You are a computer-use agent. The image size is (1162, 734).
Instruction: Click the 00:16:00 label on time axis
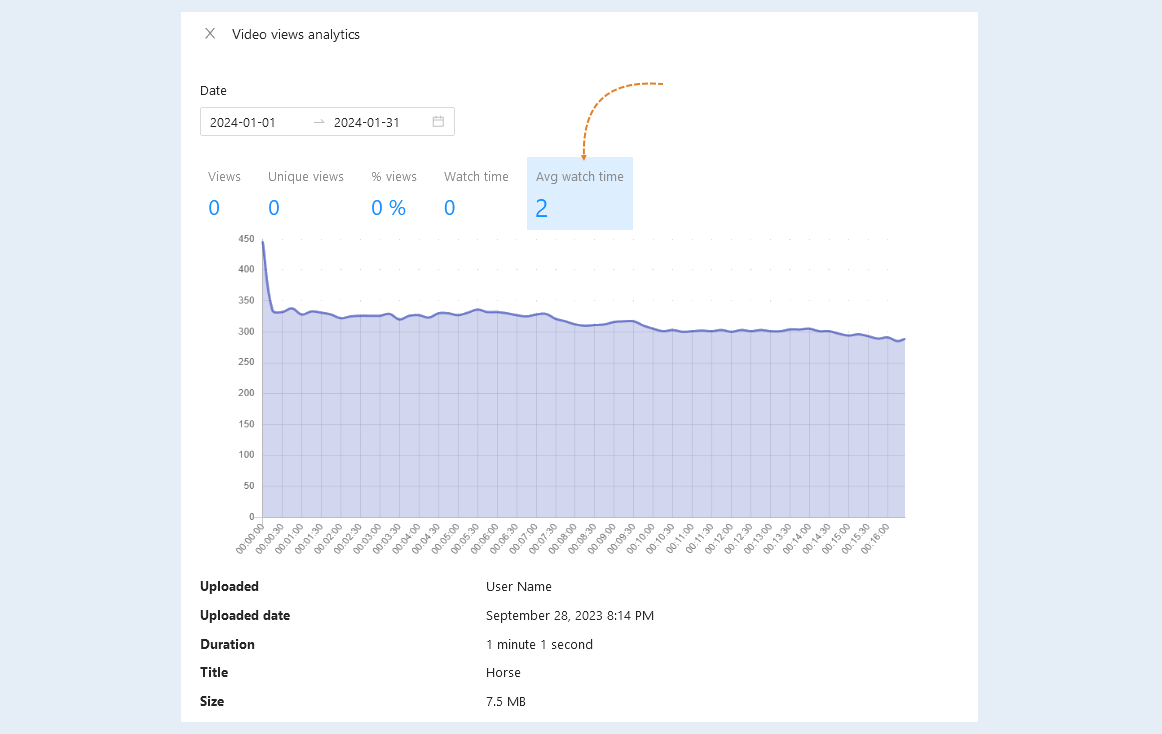click(875, 538)
